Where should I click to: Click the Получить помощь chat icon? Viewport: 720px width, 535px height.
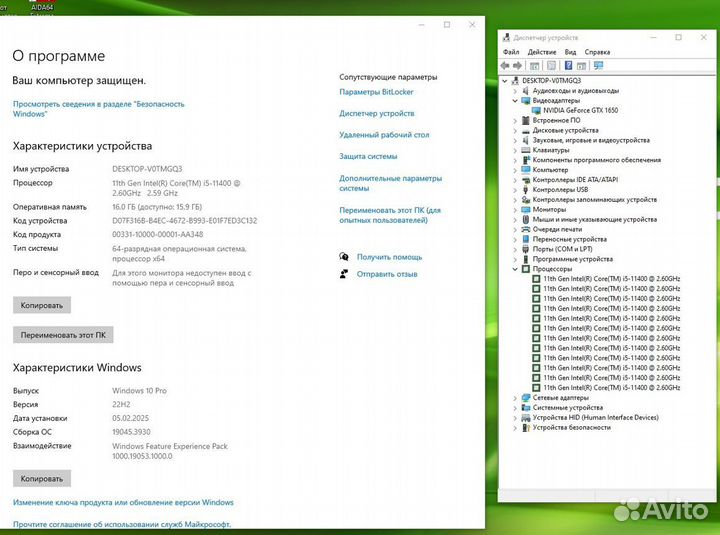coord(344,257)
